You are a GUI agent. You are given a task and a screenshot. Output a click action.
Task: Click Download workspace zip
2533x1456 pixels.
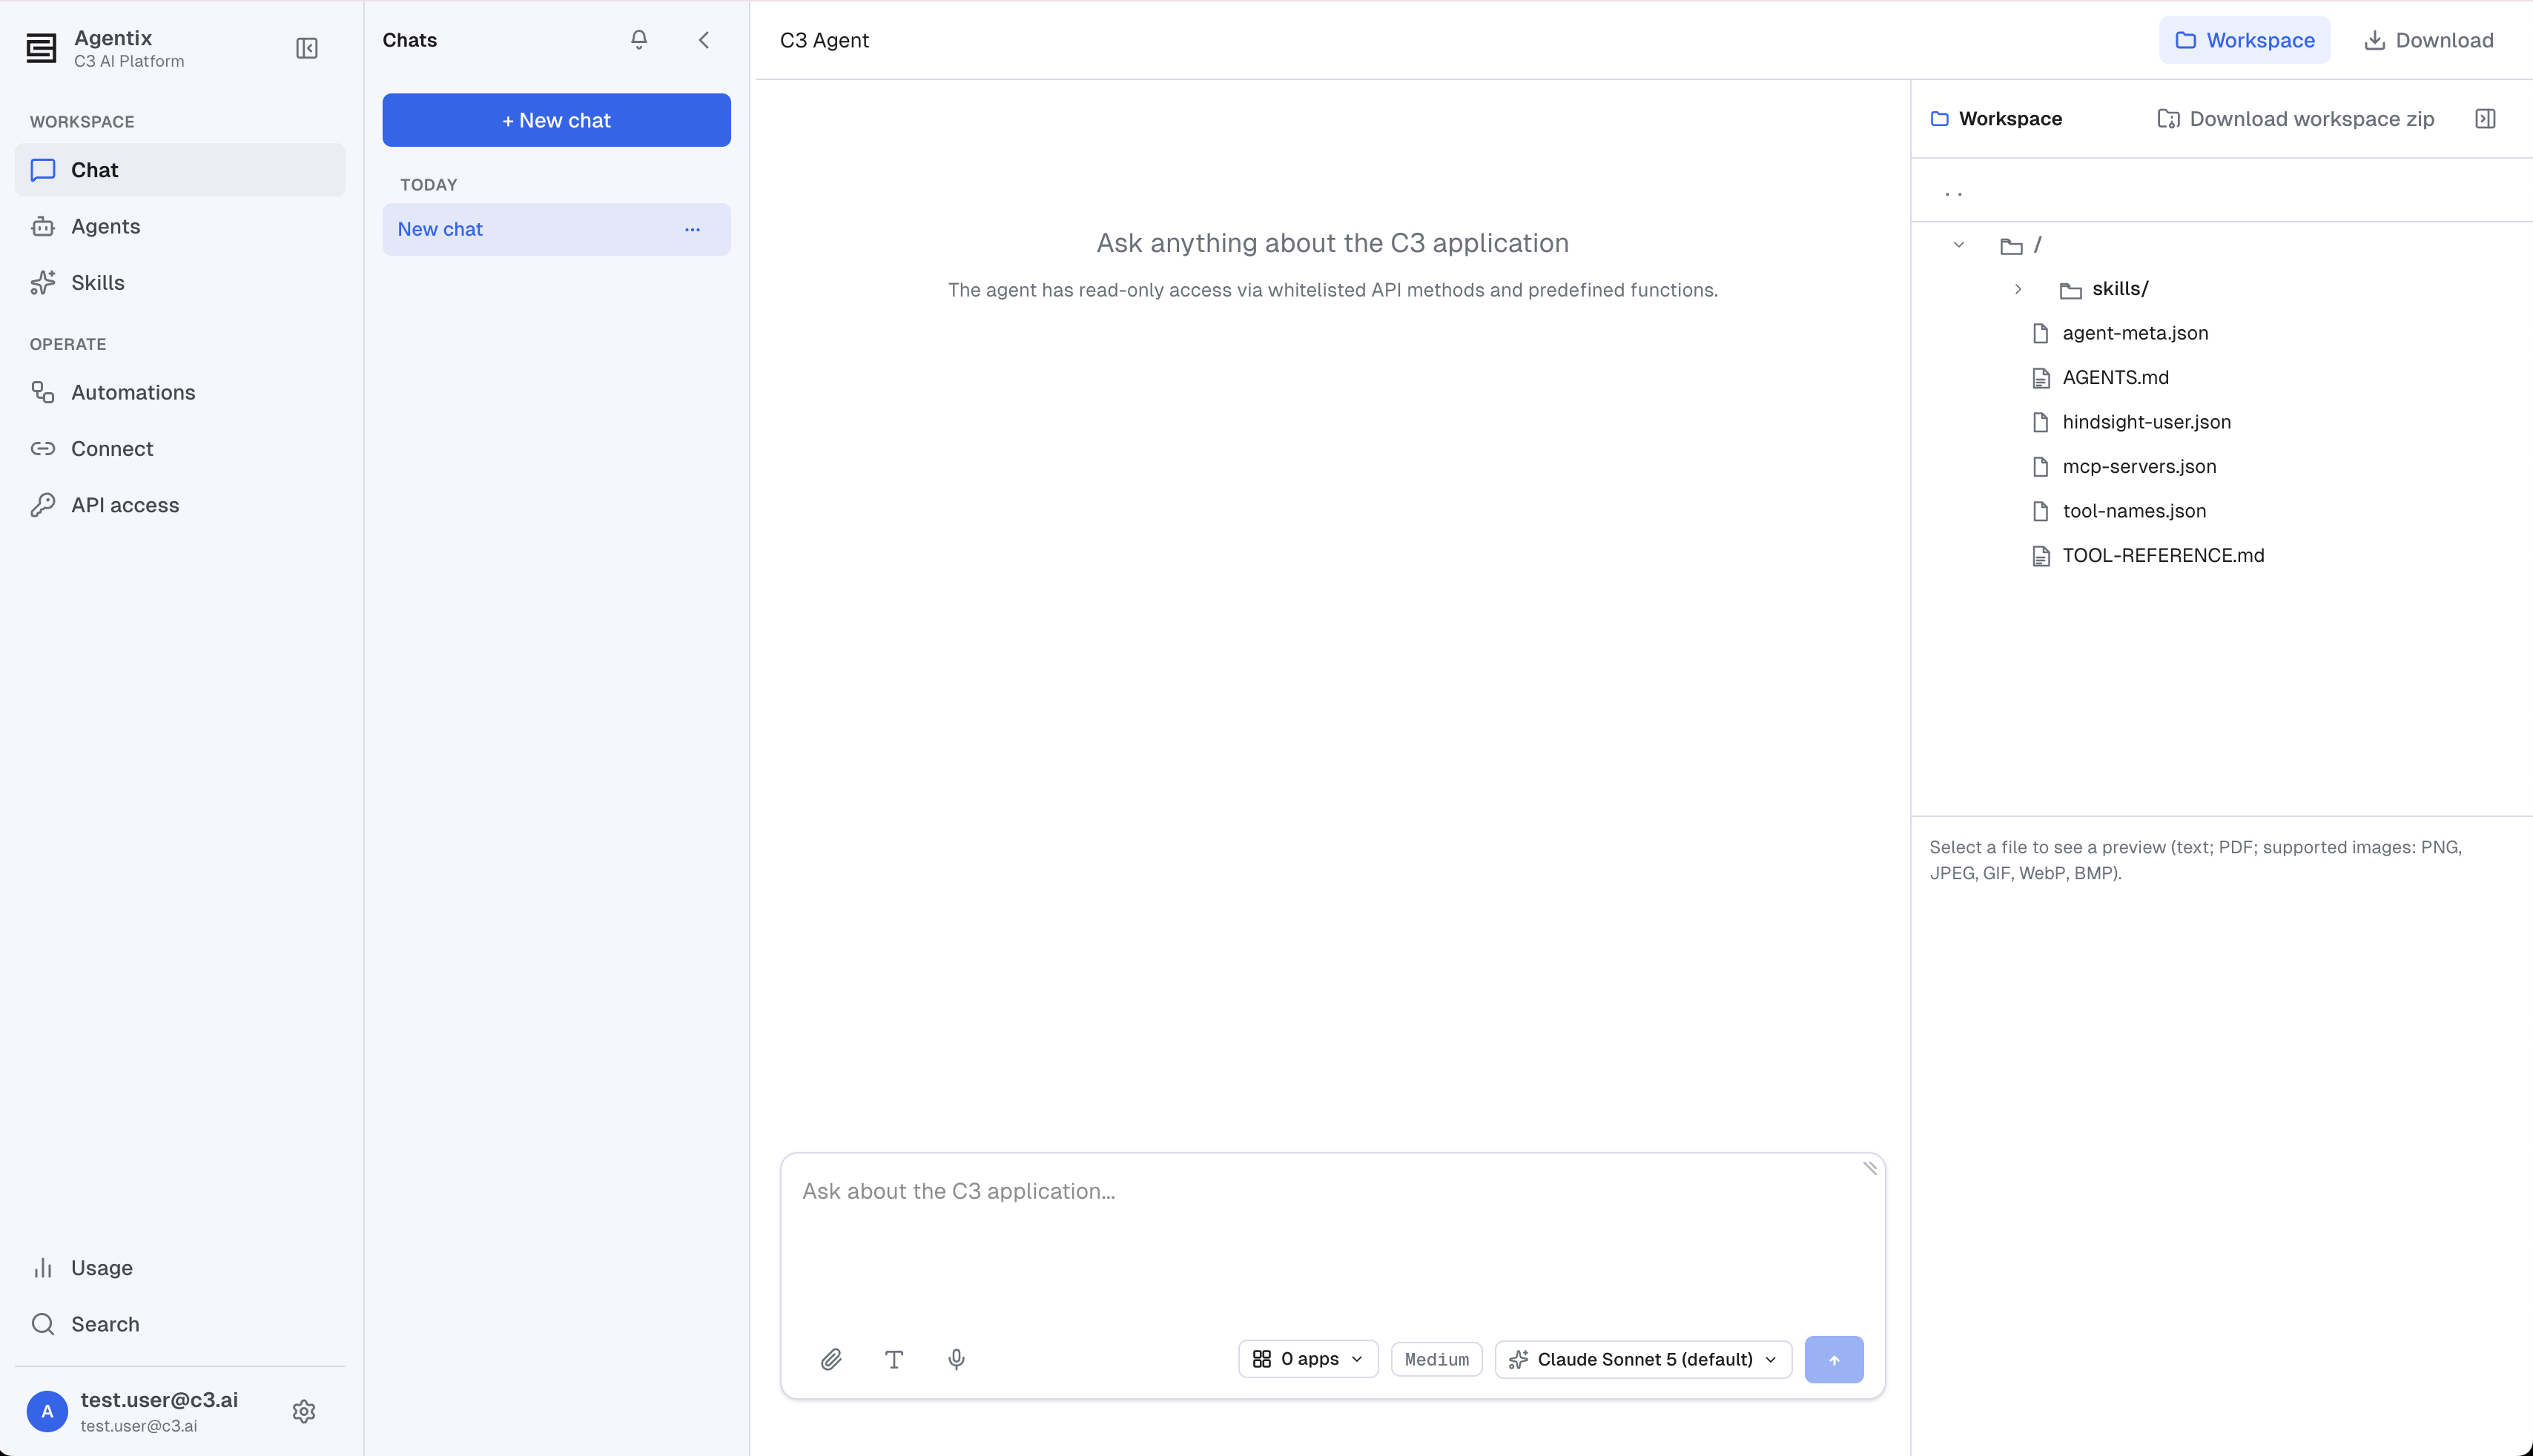click(x=2295, y=119)
